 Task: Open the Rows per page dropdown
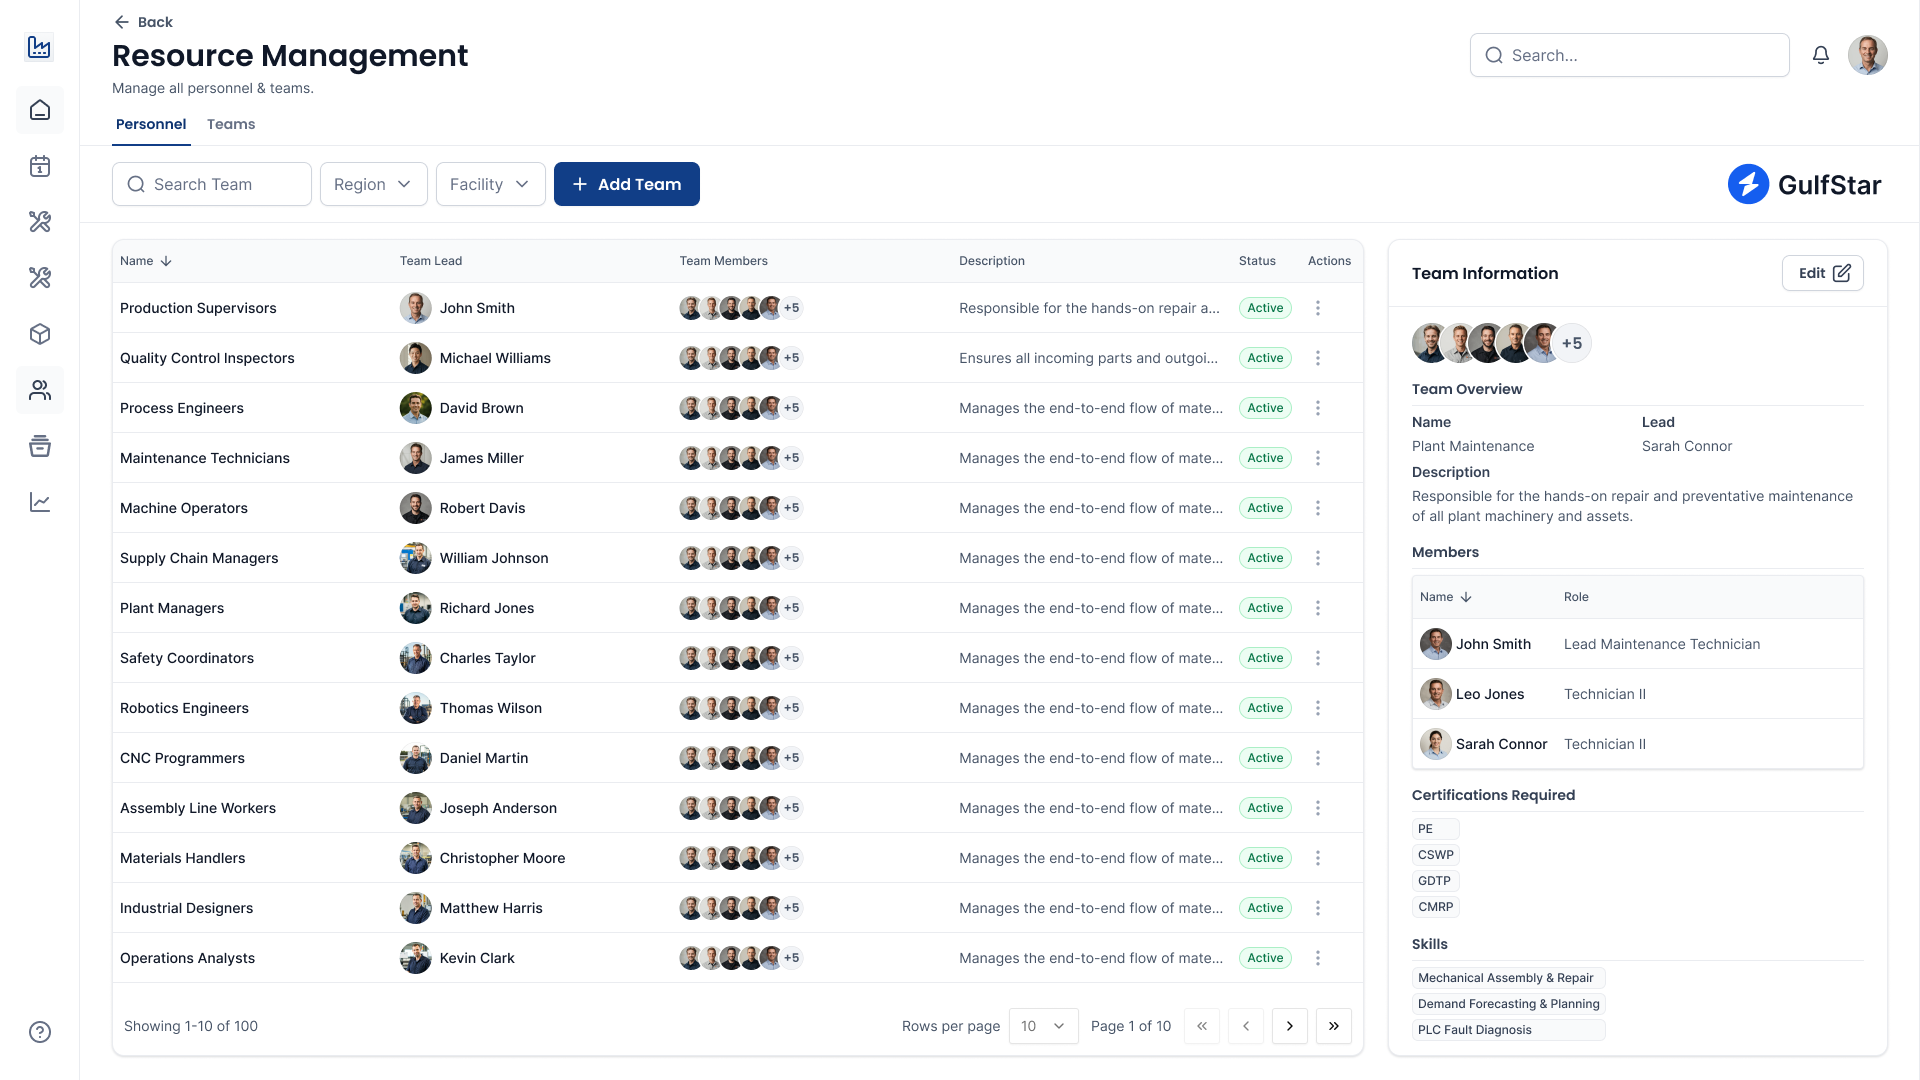(1043, 1026)
